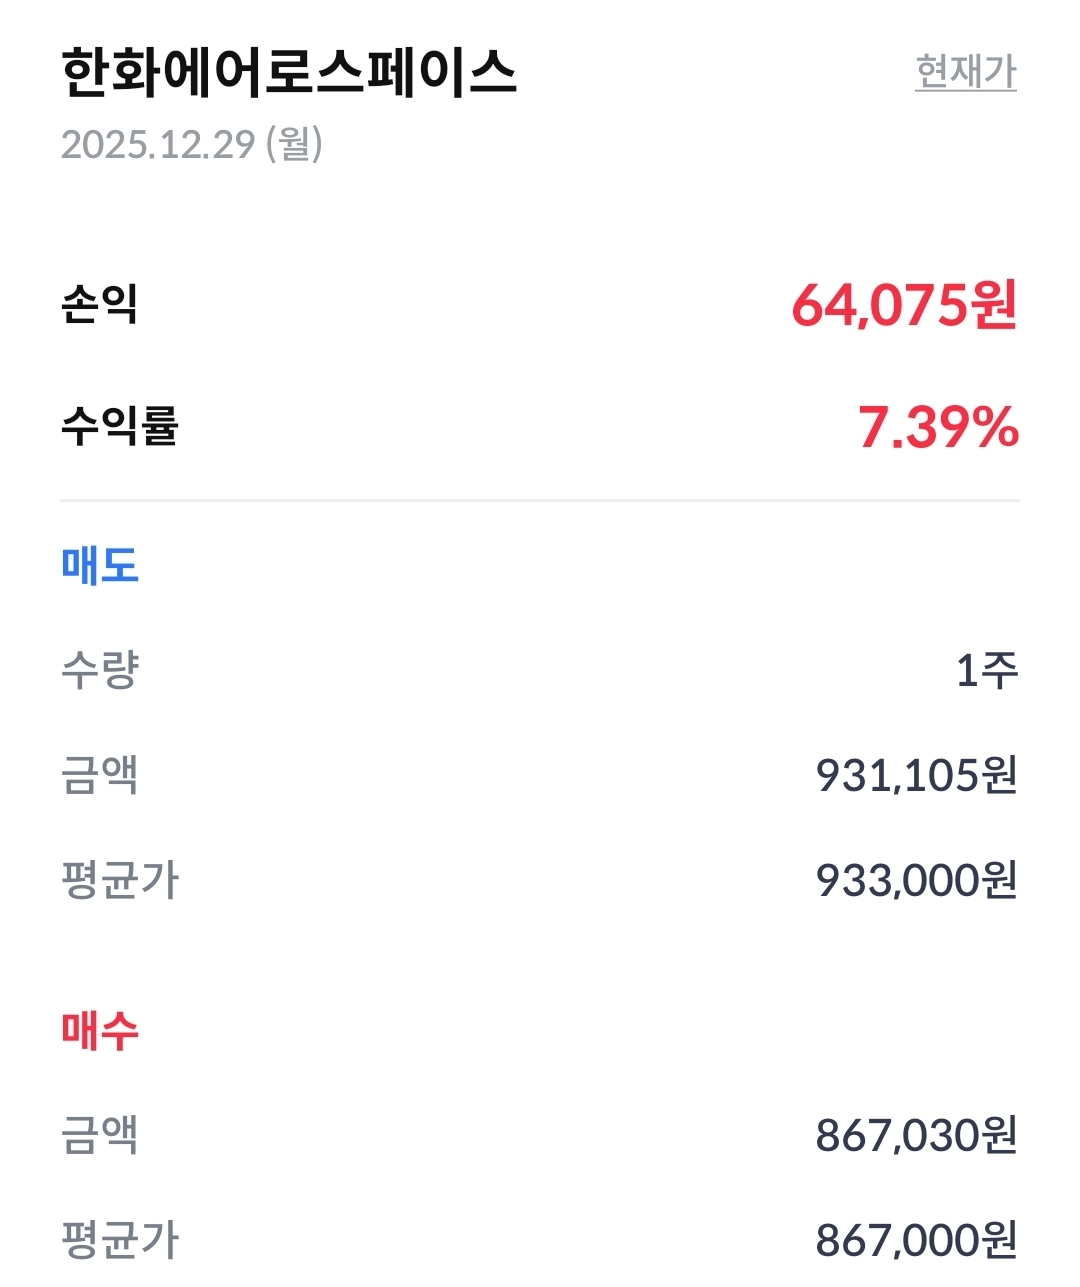Tap the 867,000원 buy average price
The height and width of the screenshot is (1287, 1080).
click(916, 1240)
